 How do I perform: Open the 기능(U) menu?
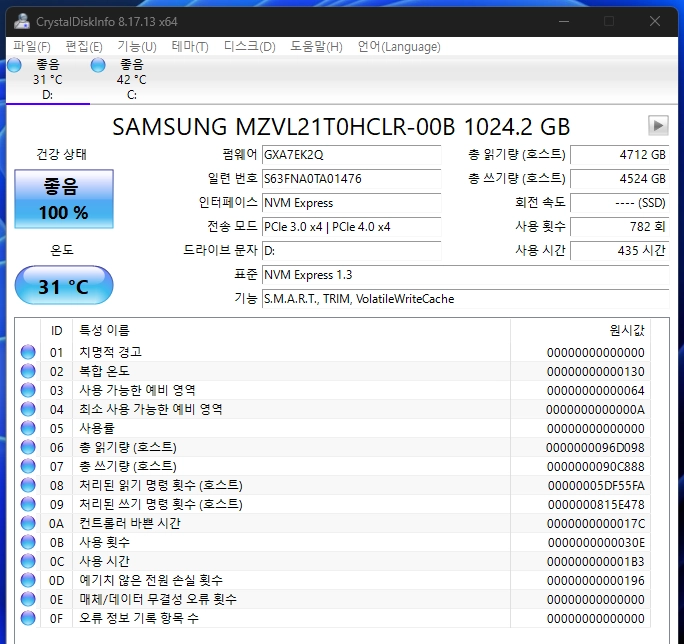tap(137, 46)
